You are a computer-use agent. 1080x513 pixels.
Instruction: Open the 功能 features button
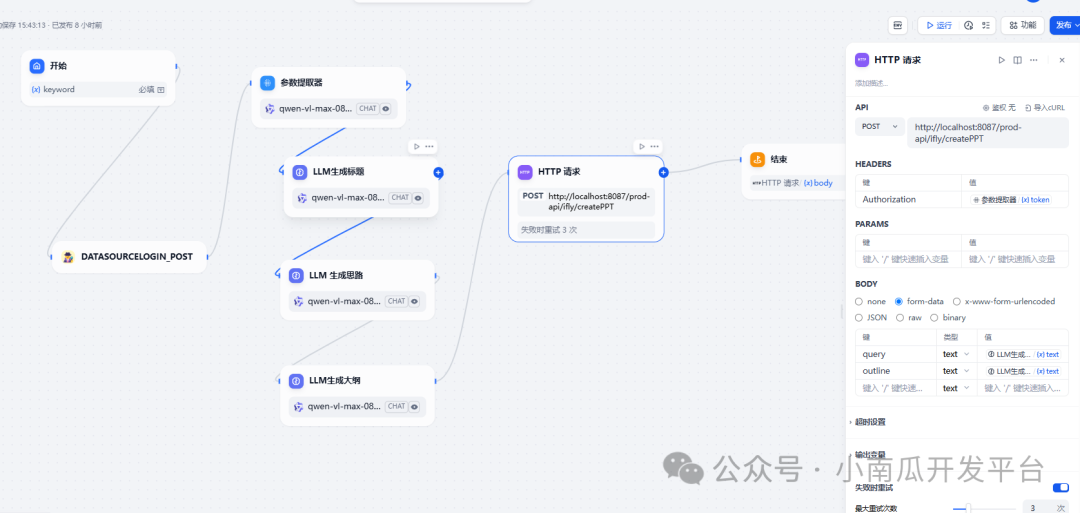[x=1022, y=25]
